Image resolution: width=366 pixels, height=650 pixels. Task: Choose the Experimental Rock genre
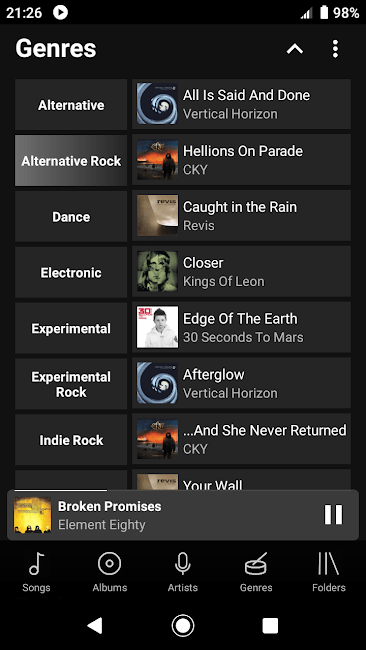(x=71, y=384)
